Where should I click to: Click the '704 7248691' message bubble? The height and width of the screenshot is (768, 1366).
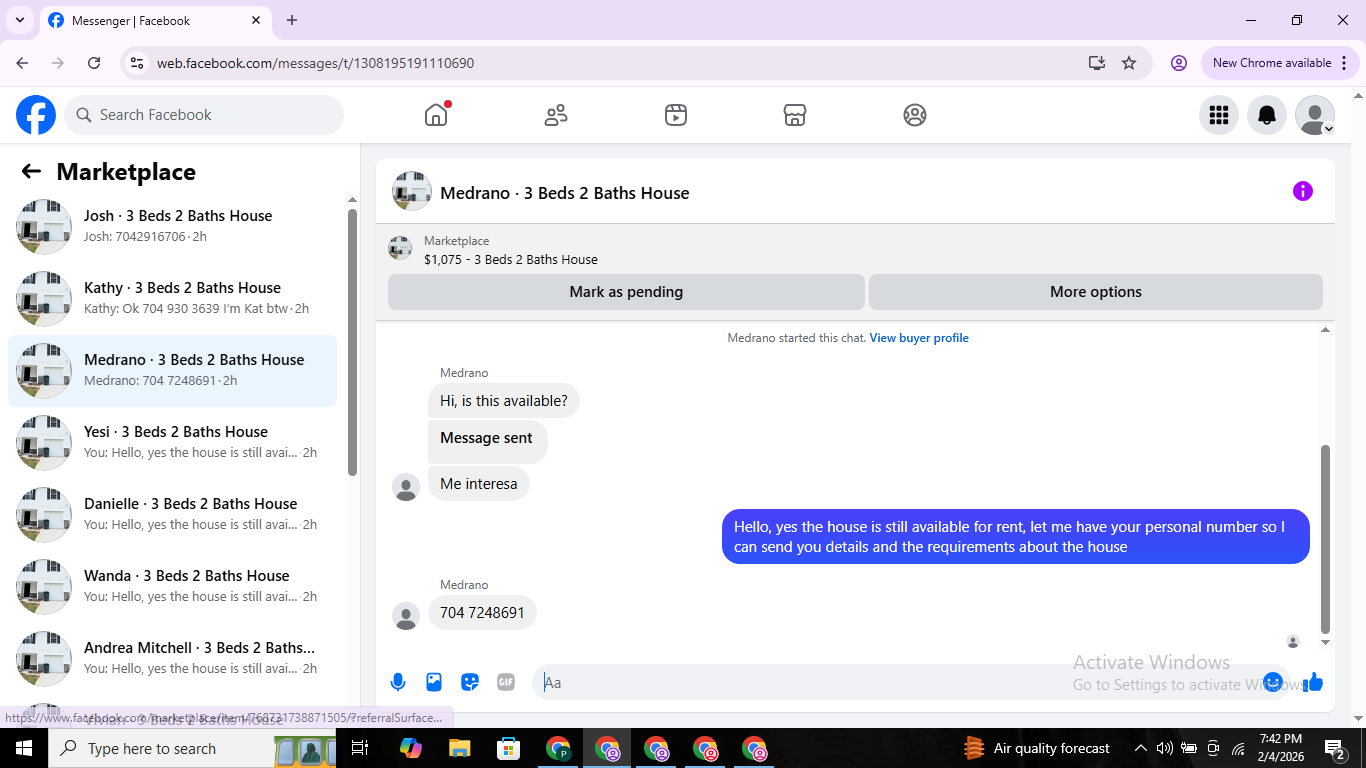(482, 613)
